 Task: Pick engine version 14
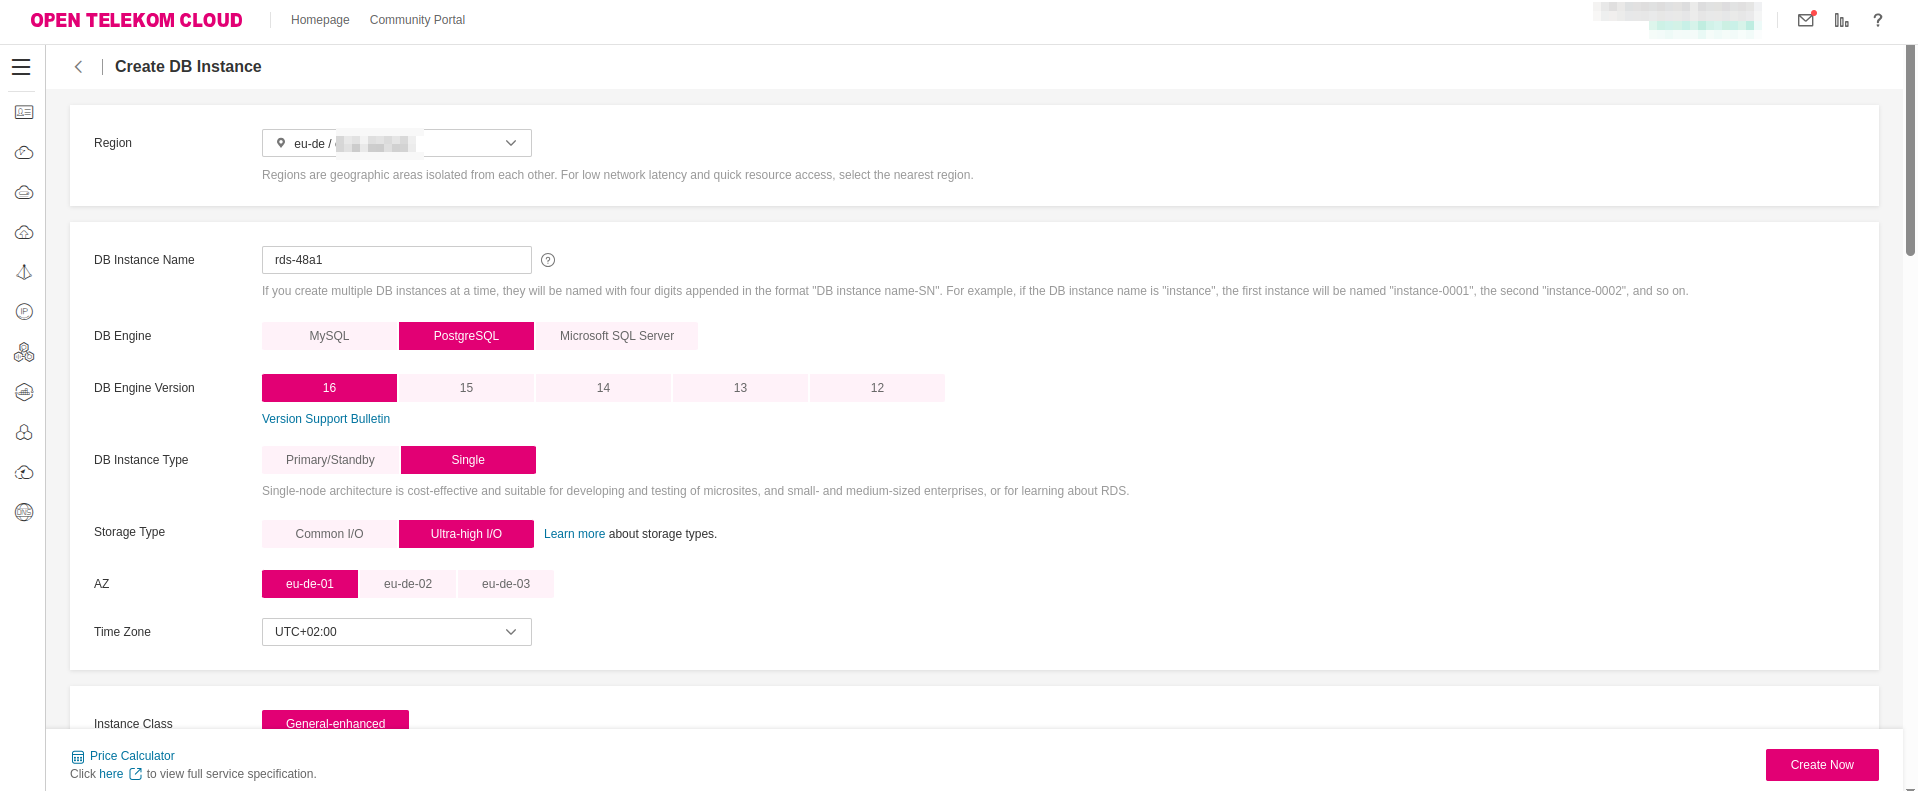tap(603, 388)
